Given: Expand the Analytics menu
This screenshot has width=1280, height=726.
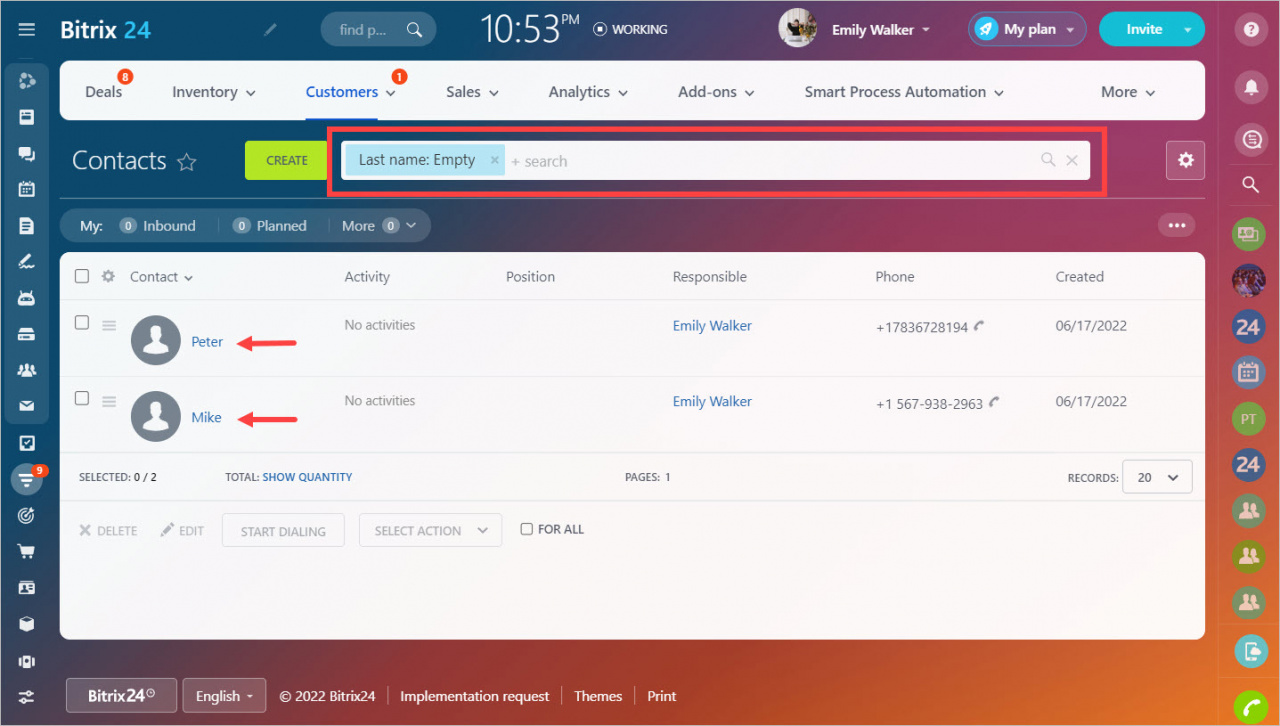Looking at the screenshot, I should point(588,92).
